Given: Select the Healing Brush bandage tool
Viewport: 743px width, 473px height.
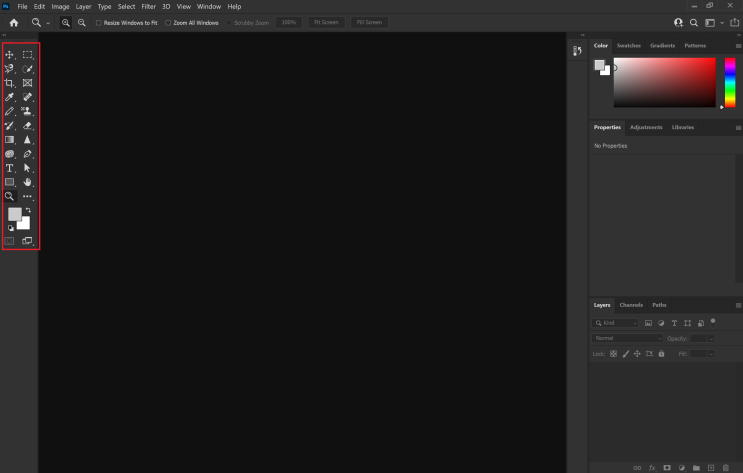Looking at the screenshot, I should (x=27, y=97).
